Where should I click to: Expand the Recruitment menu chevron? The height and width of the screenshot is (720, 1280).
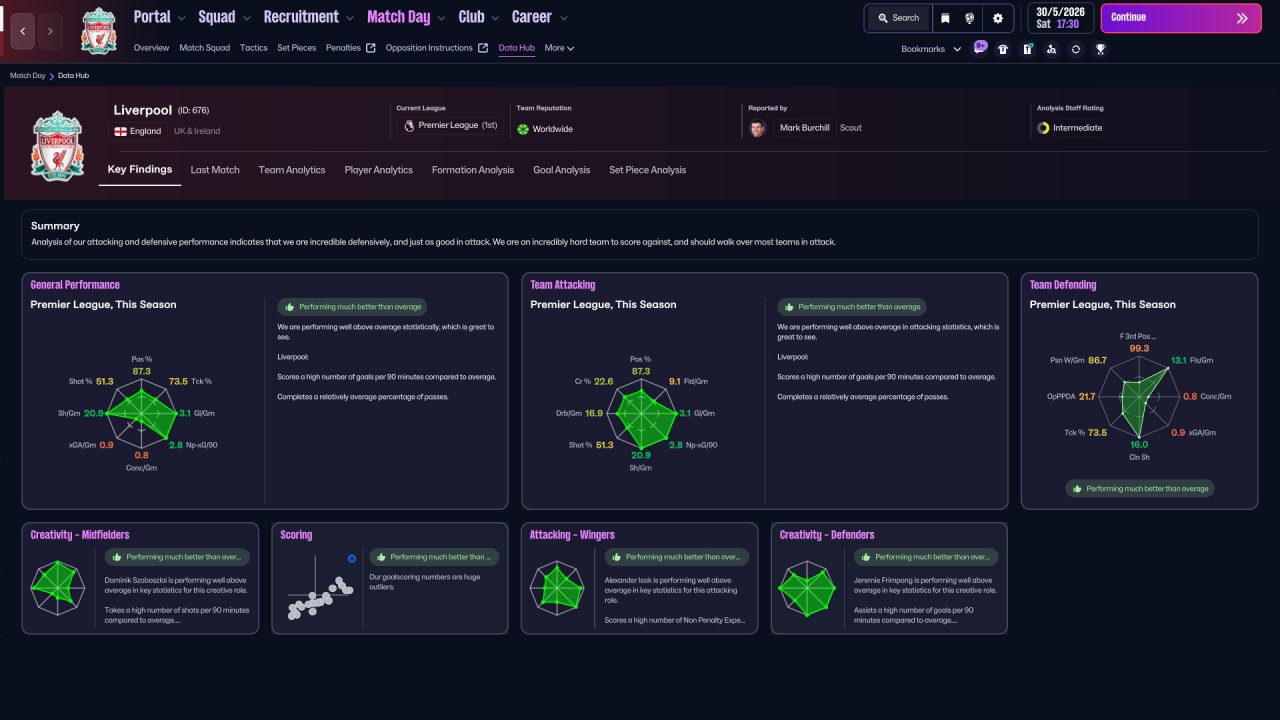point(350,18)
